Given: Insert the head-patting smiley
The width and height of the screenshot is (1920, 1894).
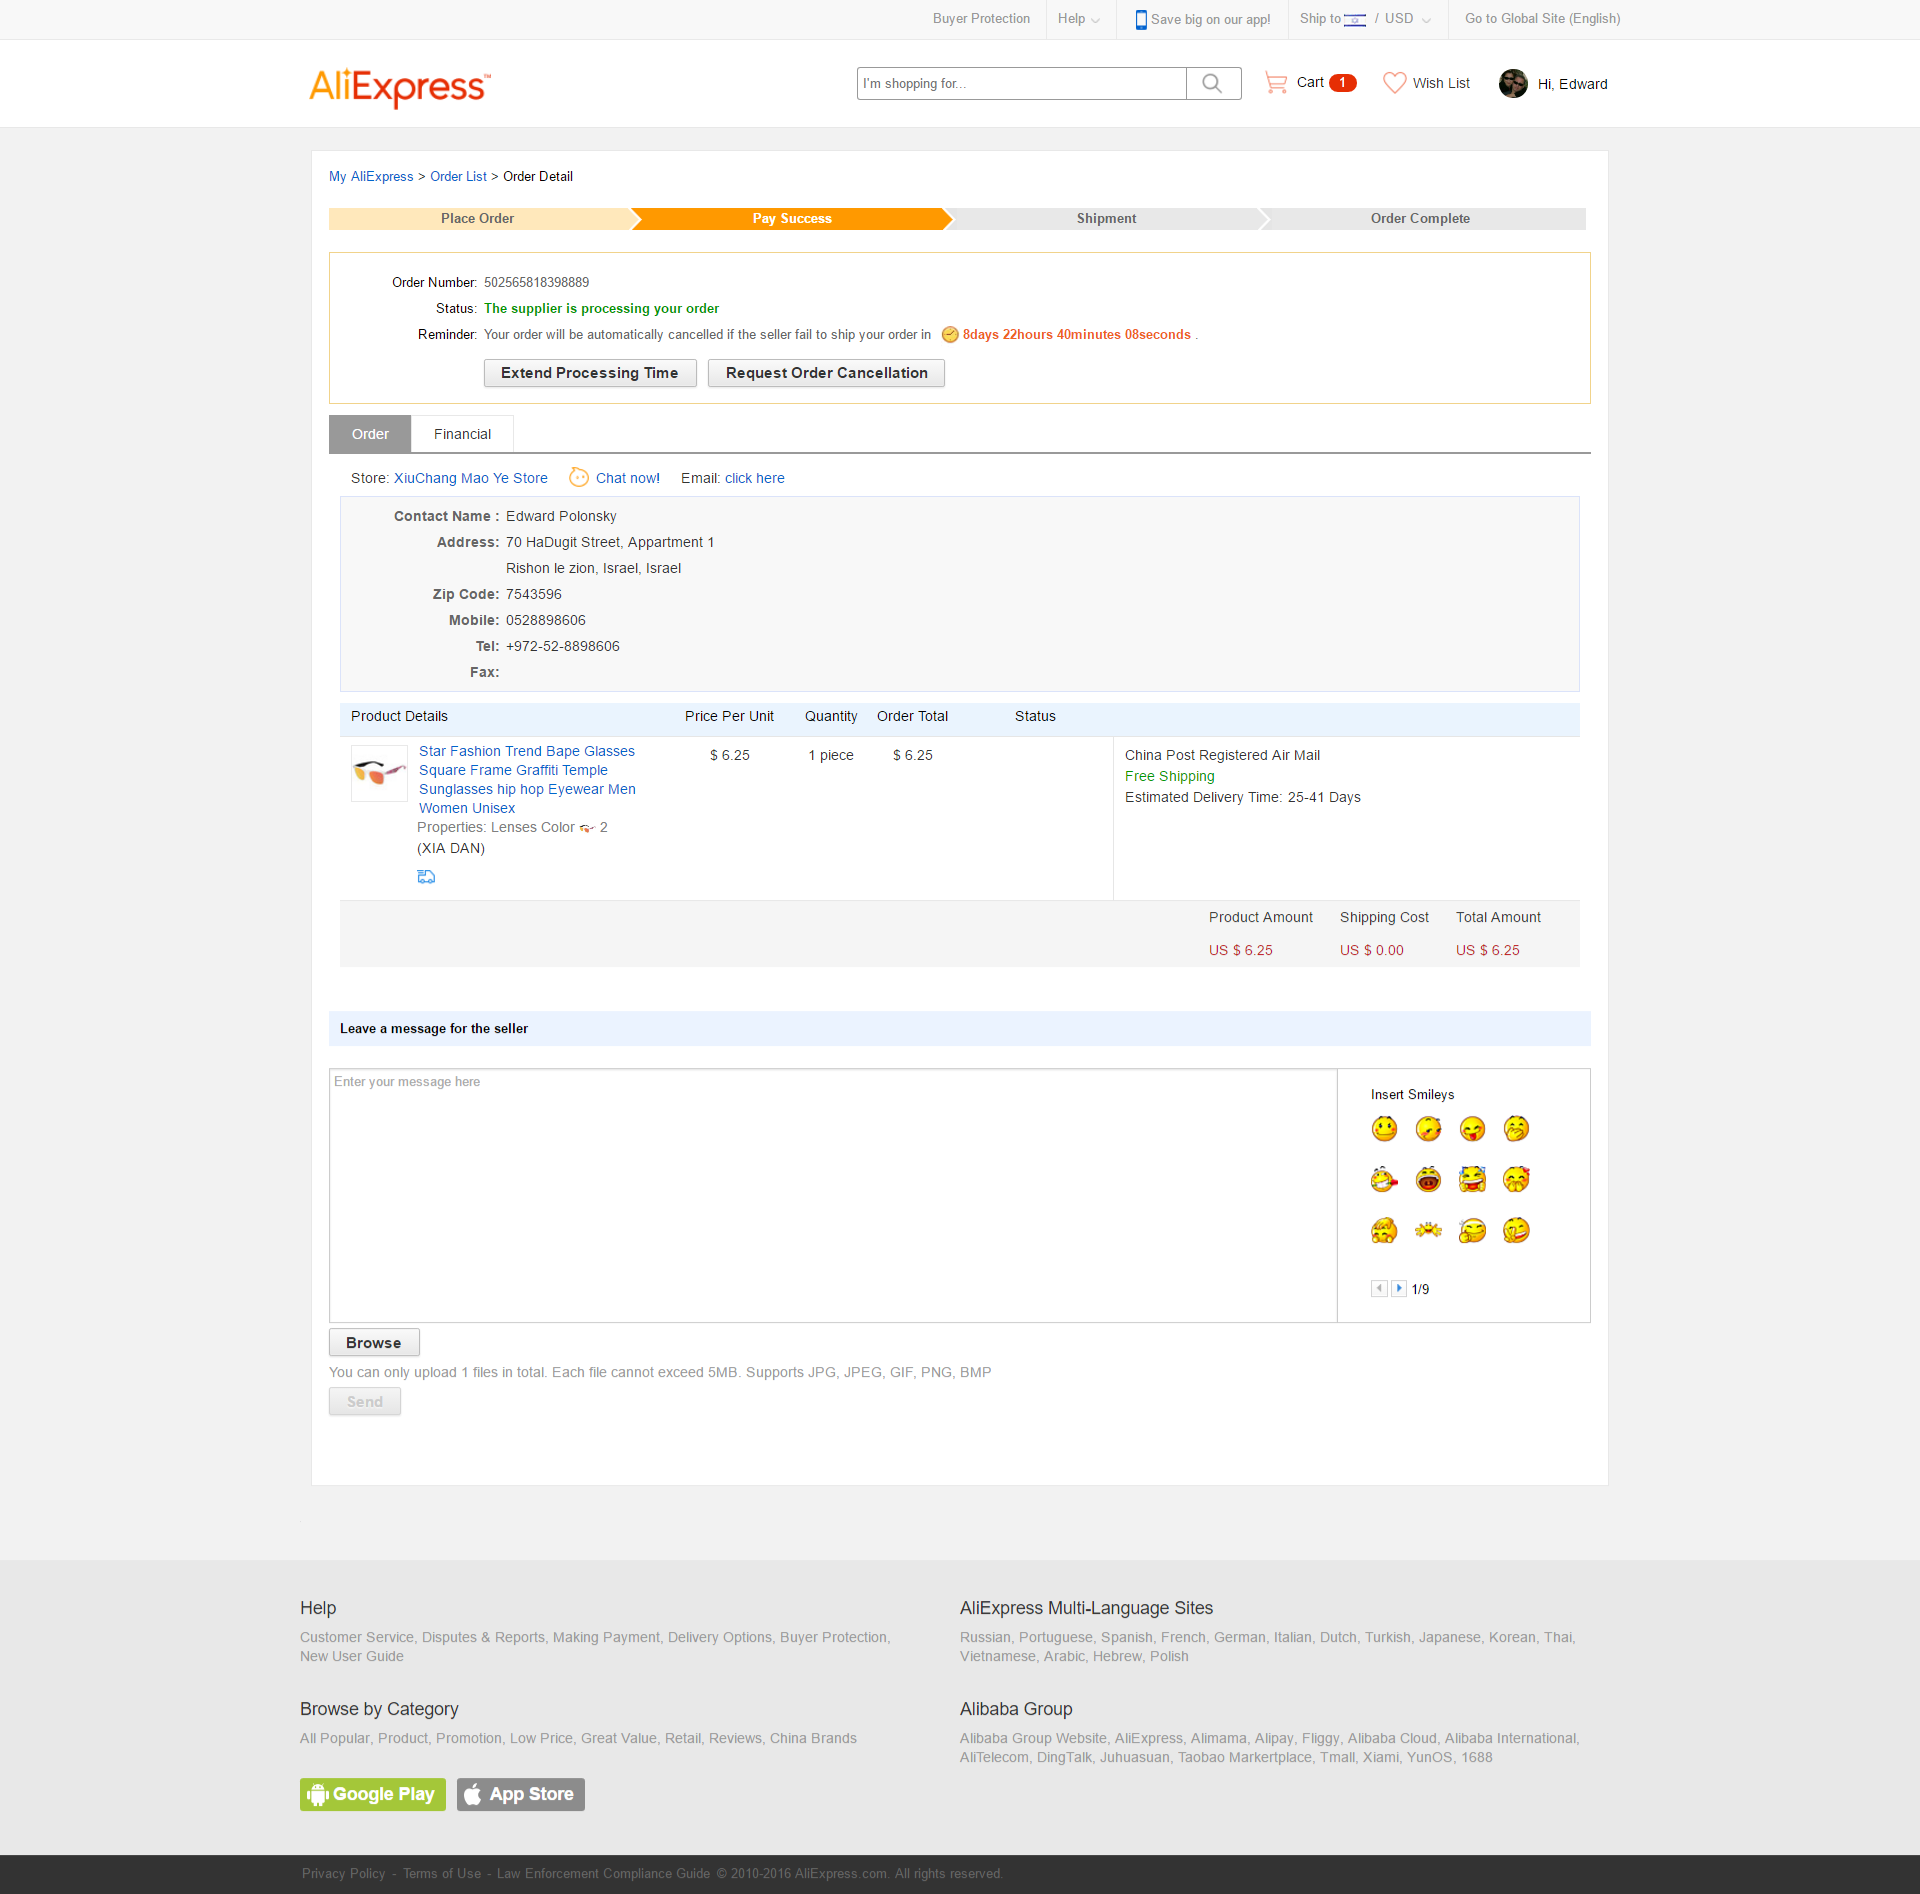Looking at the screenshot, I should pyautogui.click(x=1384, y=1230).
